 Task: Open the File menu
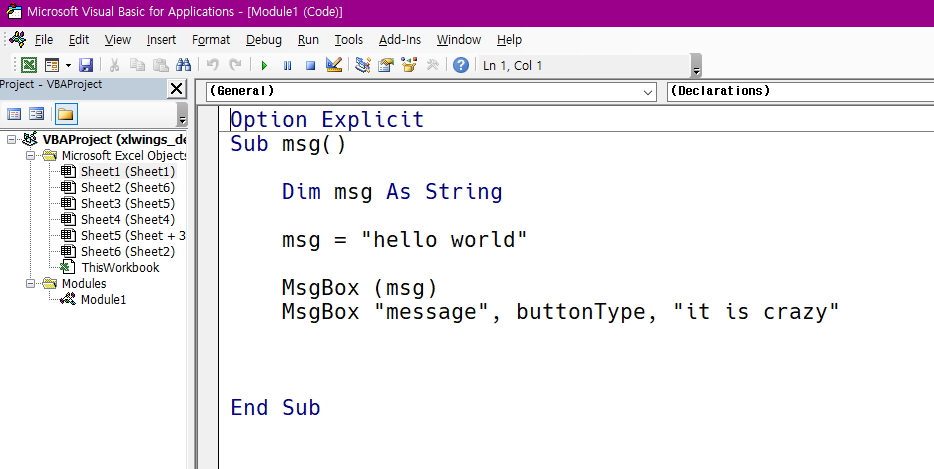[x=44, y=40]
